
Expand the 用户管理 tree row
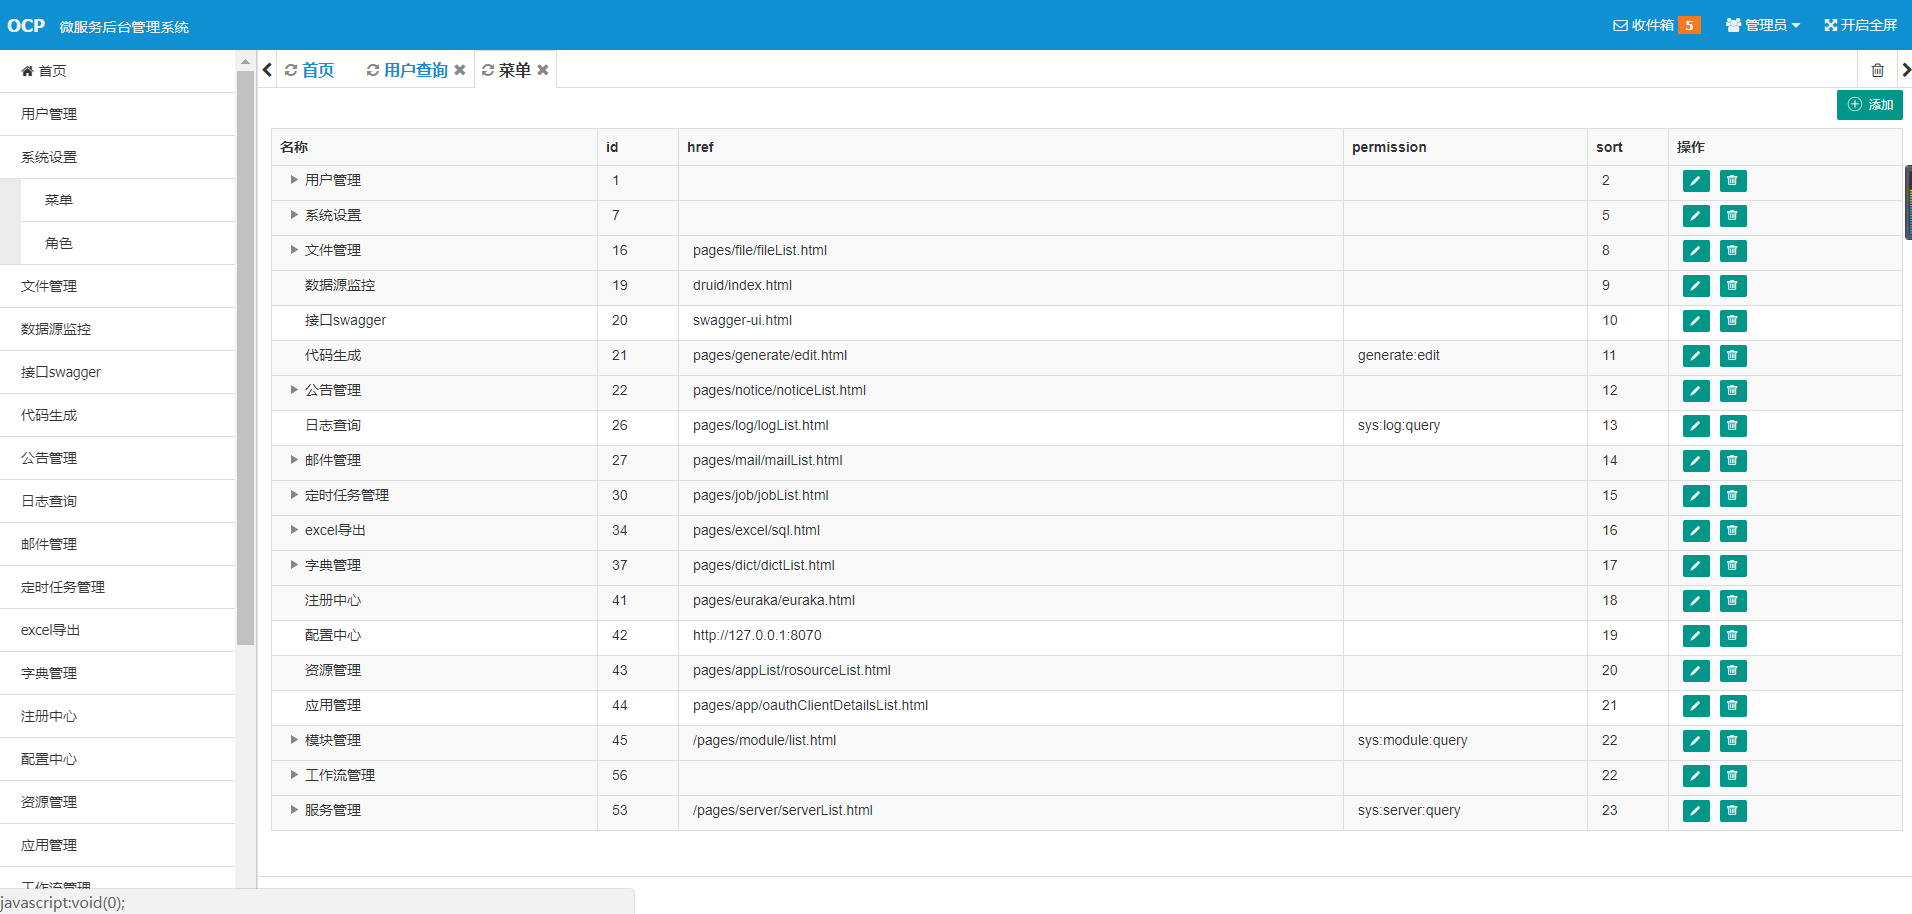(294, 180)
